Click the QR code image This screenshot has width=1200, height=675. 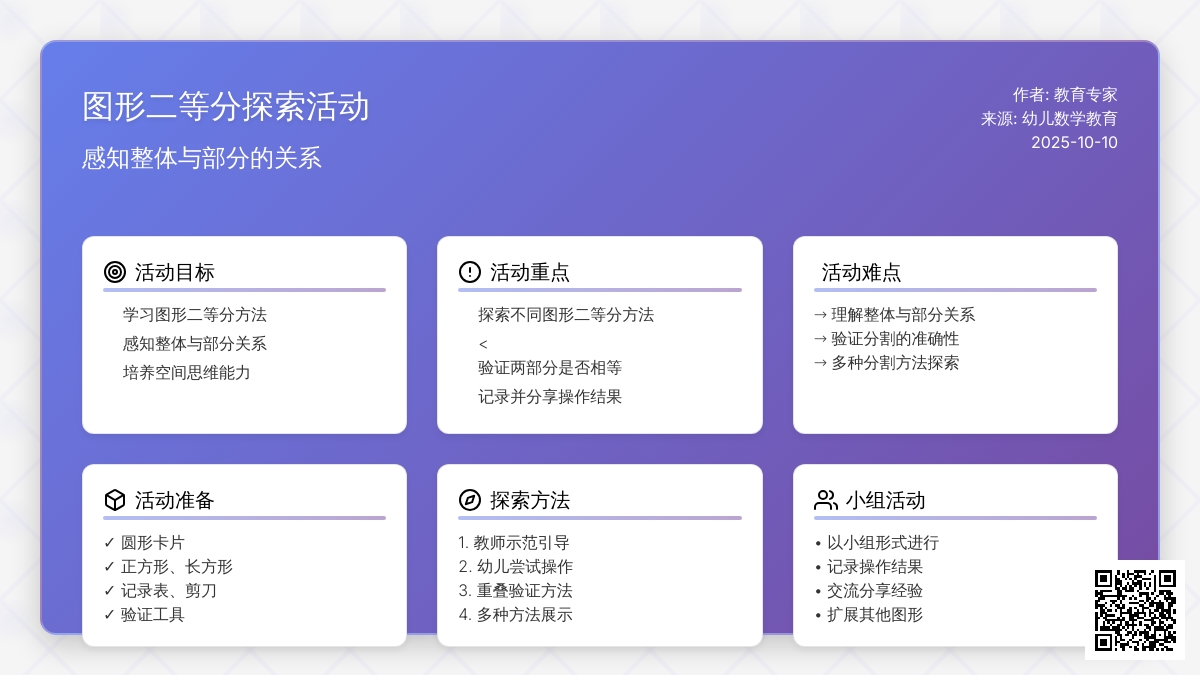tap(1135, 610)
